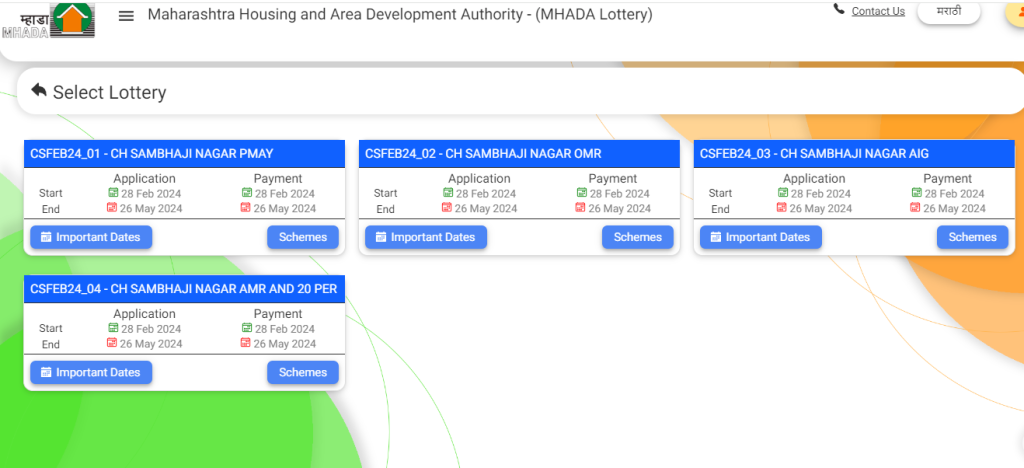Open Important Dates for CSFEB24_04 AMR
Viewport: 1024px width, 468px height.
tap(91, 372)
